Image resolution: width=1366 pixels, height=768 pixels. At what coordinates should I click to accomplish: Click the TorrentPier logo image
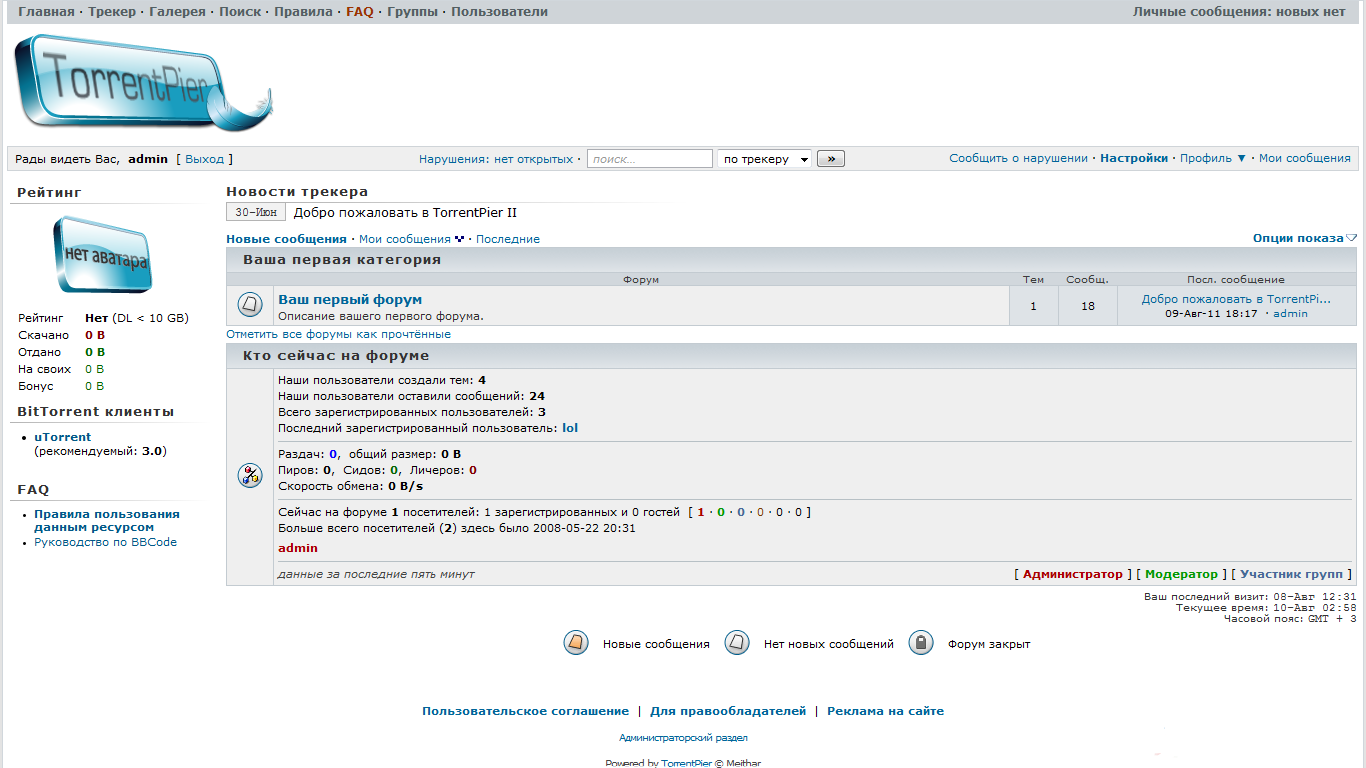click(140, 84)
